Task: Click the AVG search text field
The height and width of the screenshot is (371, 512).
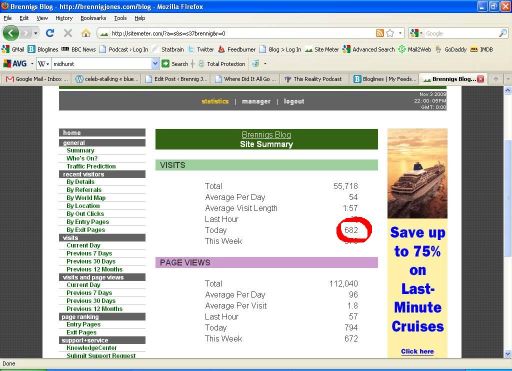Action: coord(101,63)
